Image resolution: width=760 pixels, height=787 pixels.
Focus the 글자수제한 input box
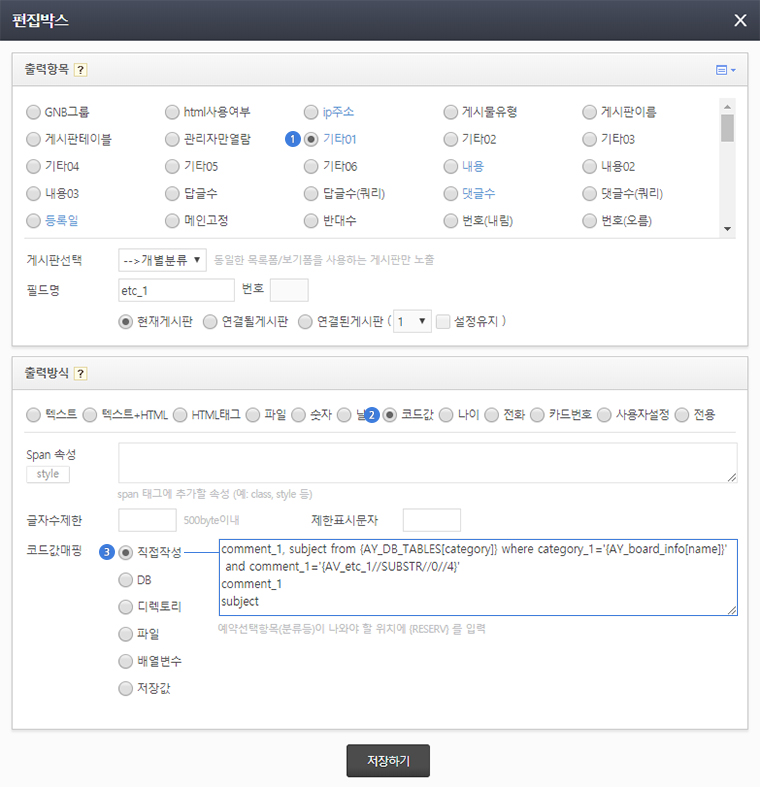147,520
